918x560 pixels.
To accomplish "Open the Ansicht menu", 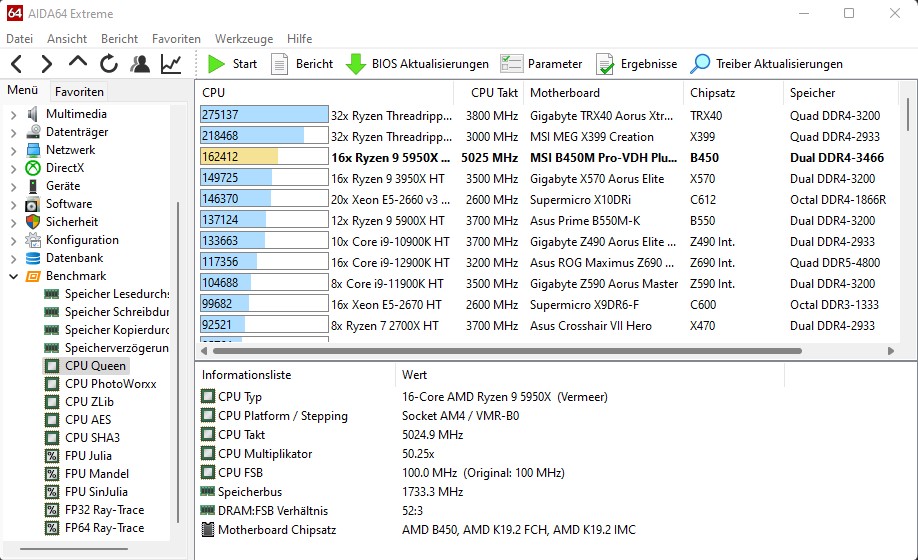I will (67, 39).
